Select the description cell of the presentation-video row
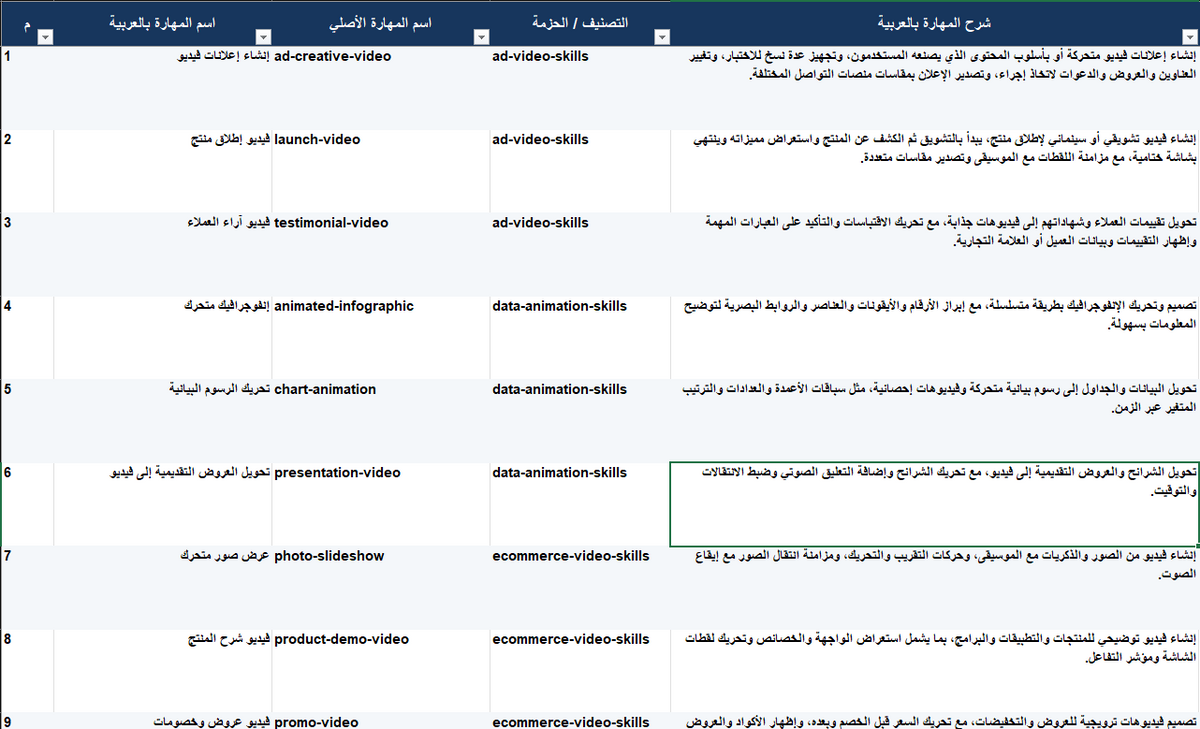The width and height of the screenshot is (1200, 729). (935, 504)
